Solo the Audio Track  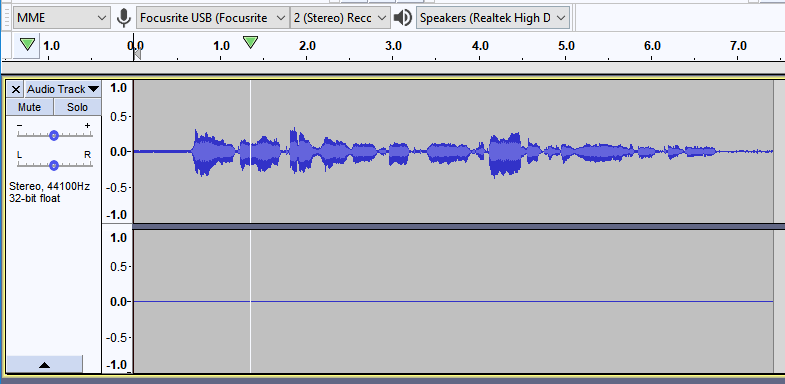click(x=77, y=107)
